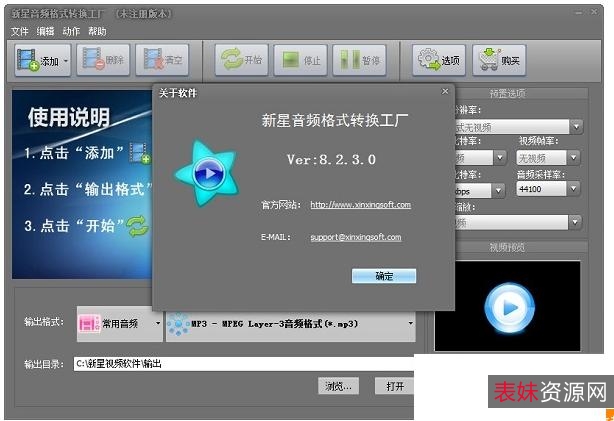Click the 视频预览 panel header
This screenshot has width=614, height=421.
pyautogui.click(x=507, y=248)
